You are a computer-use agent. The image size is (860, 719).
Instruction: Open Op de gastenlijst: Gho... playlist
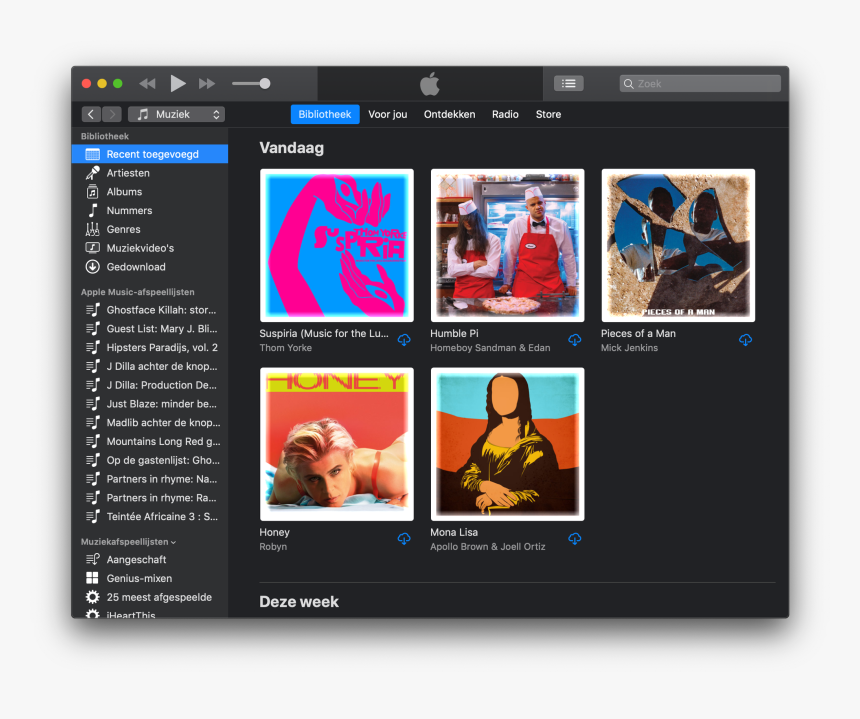click(x=150, y=460)
